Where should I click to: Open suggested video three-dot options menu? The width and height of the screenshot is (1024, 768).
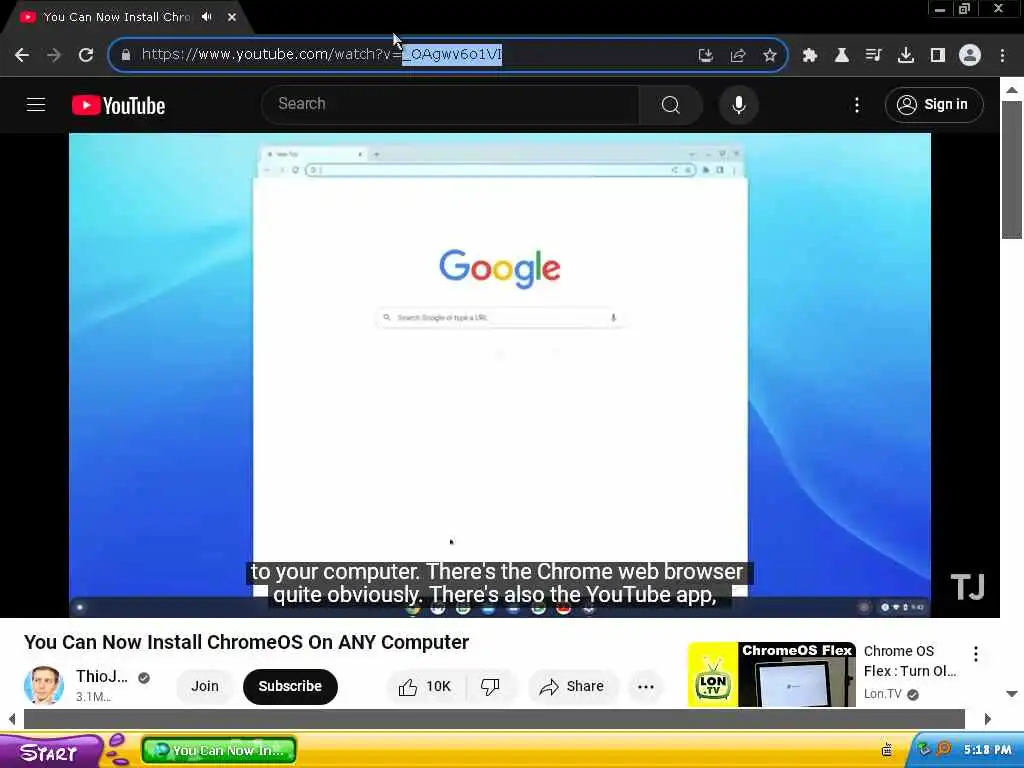[976, 654]
